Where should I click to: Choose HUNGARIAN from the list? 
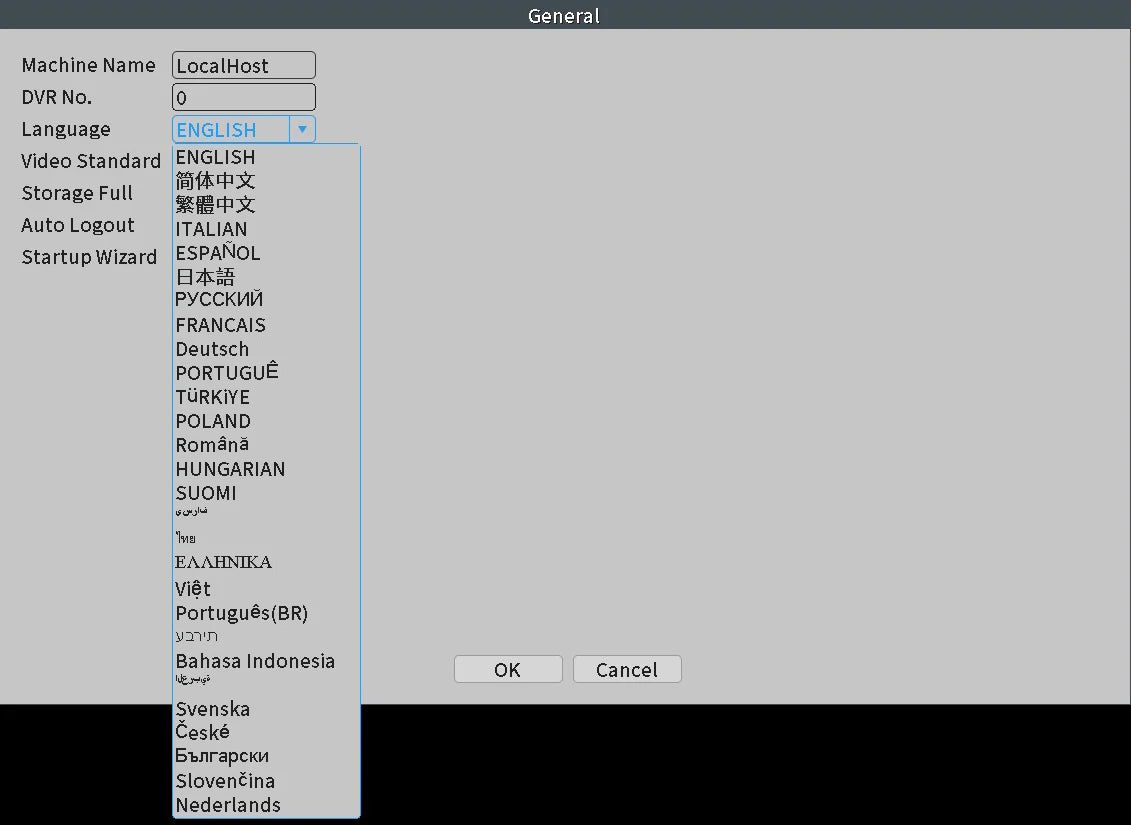click(x=266, y=469)
